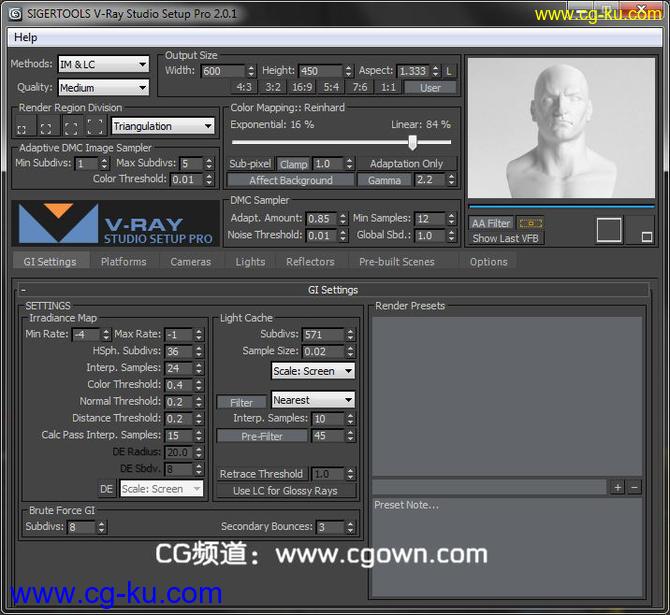Click the bust render preview thumbnail
The width and height of the screenshot is (670, 615).
pyautogui.click(x=561, y=128)
